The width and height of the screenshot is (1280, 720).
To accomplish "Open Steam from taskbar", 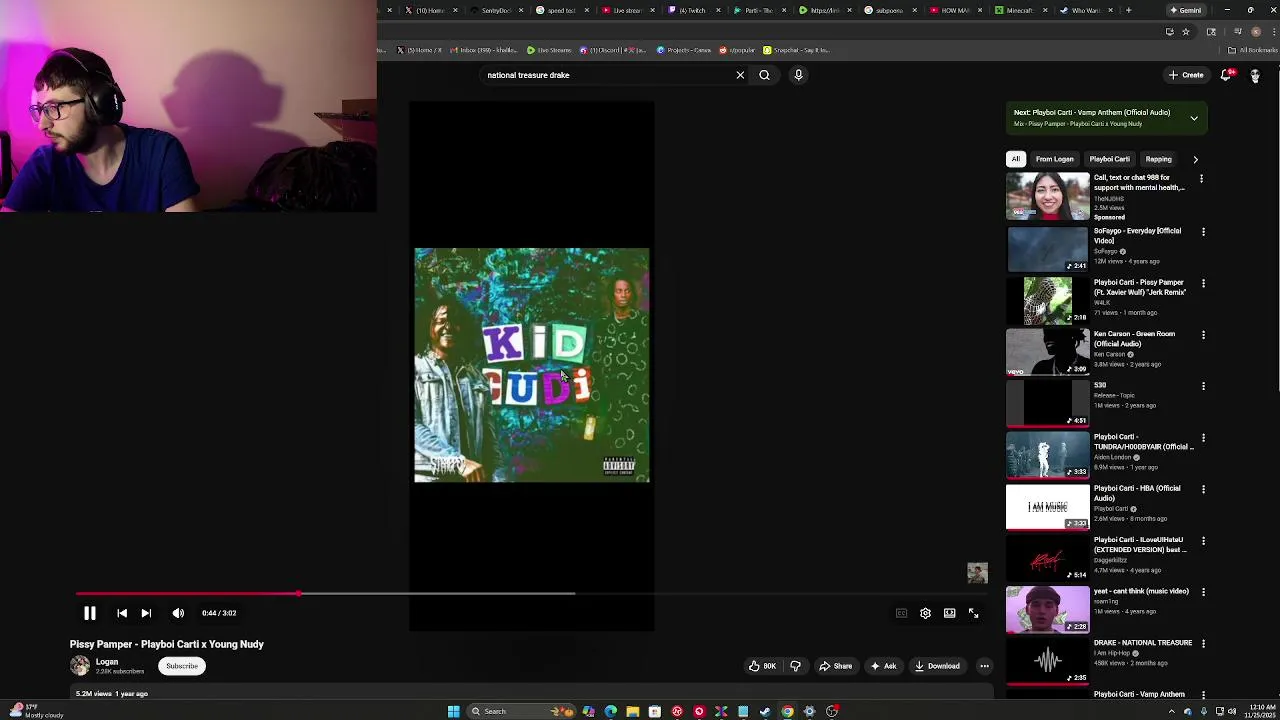I will pos(765,711).
